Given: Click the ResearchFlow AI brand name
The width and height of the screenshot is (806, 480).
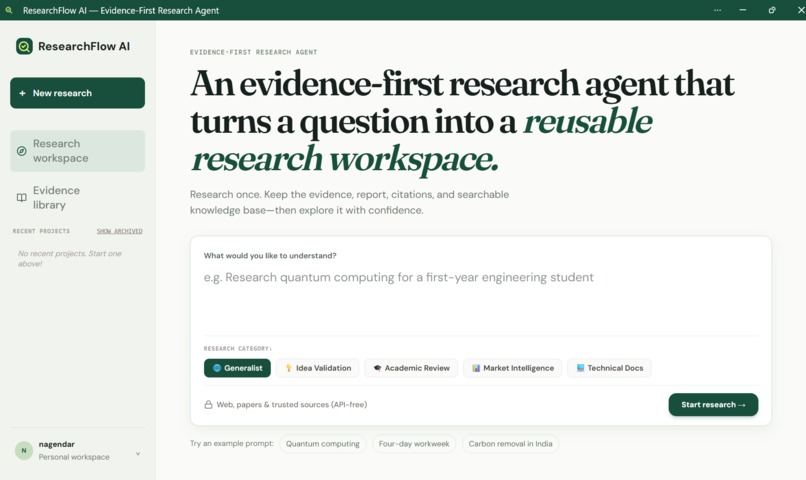Looking at the screenshot, I should [84, 46].
